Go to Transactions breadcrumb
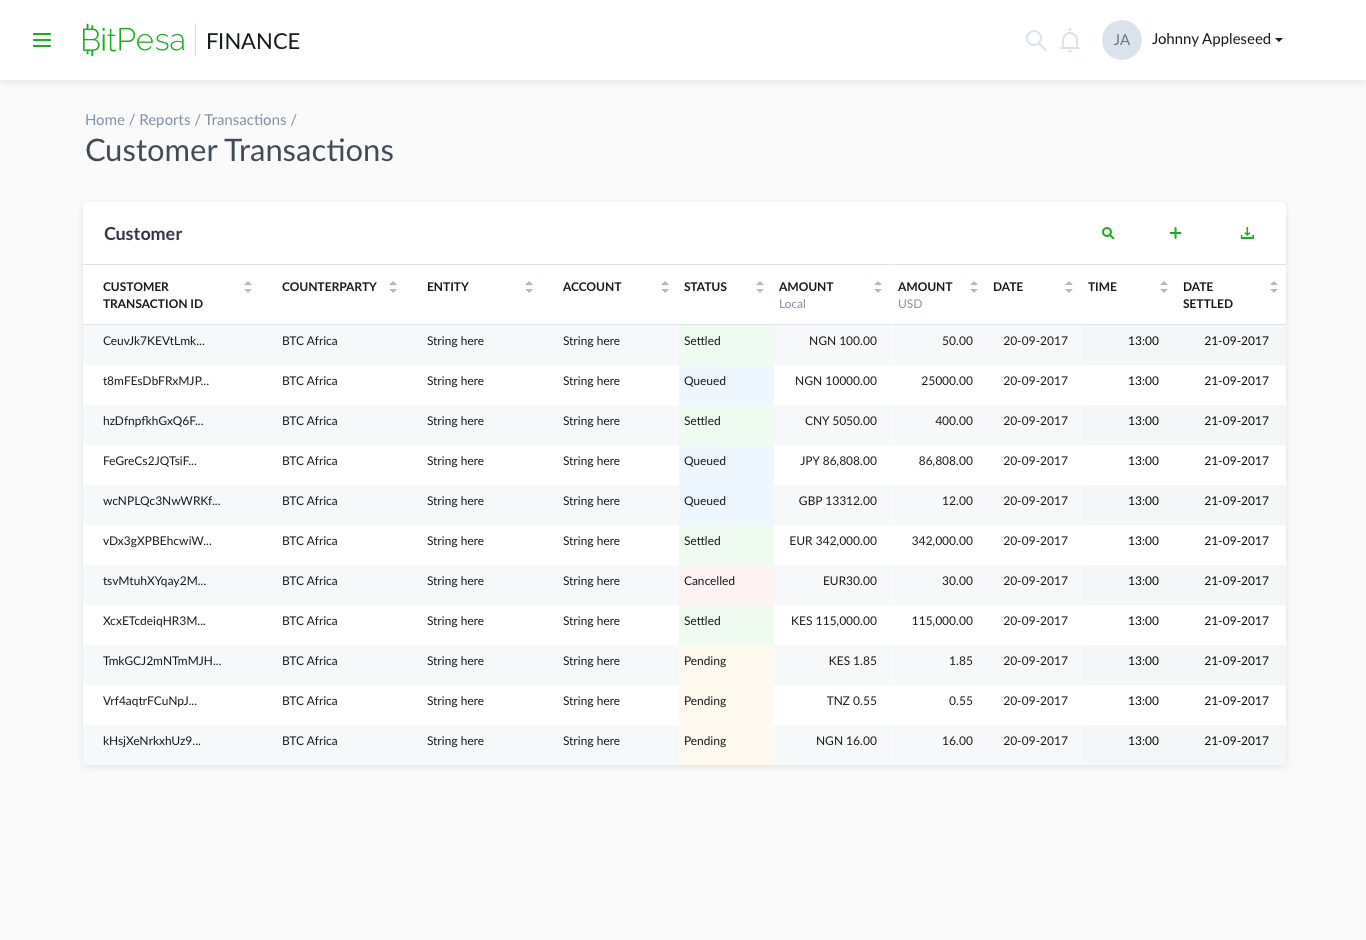 click(x=245, y=120)
